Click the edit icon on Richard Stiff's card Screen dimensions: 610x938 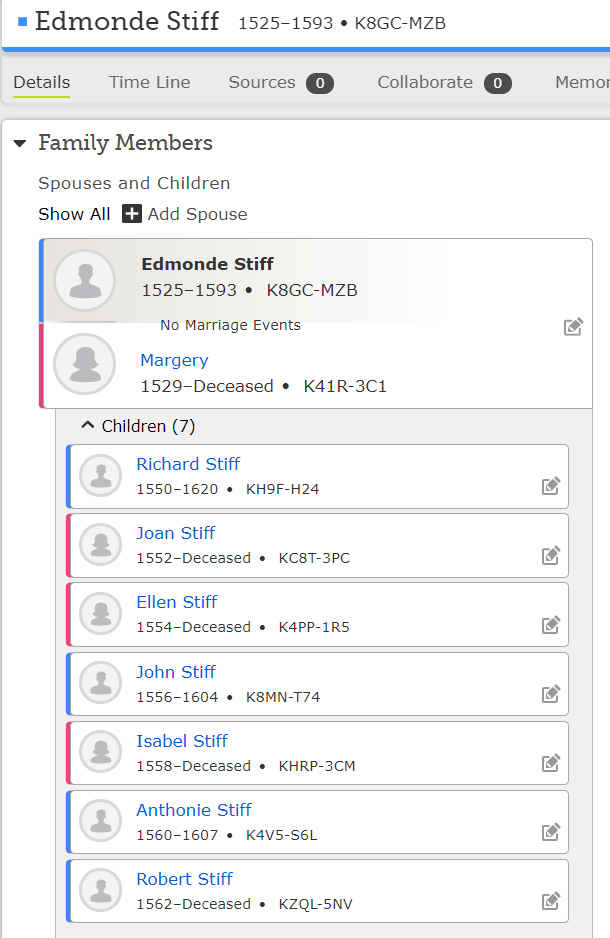coord(551,486)
